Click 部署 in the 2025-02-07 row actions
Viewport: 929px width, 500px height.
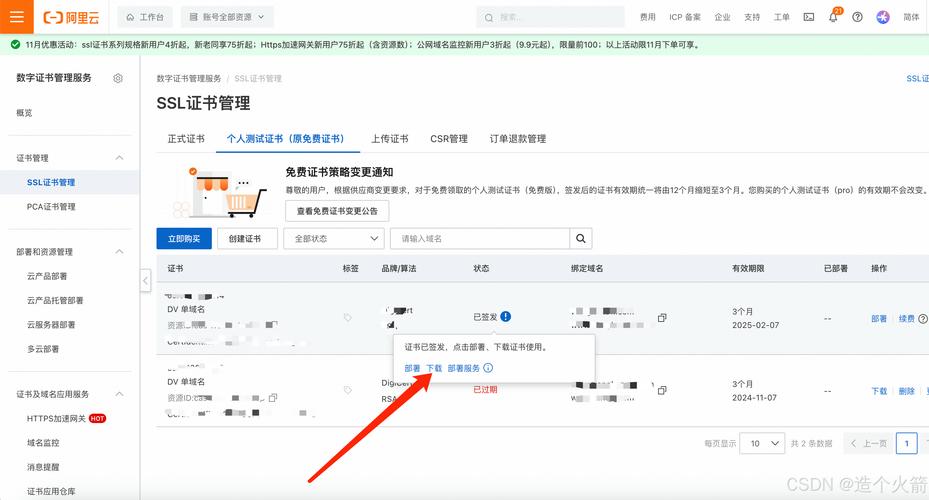pos(879,319)
